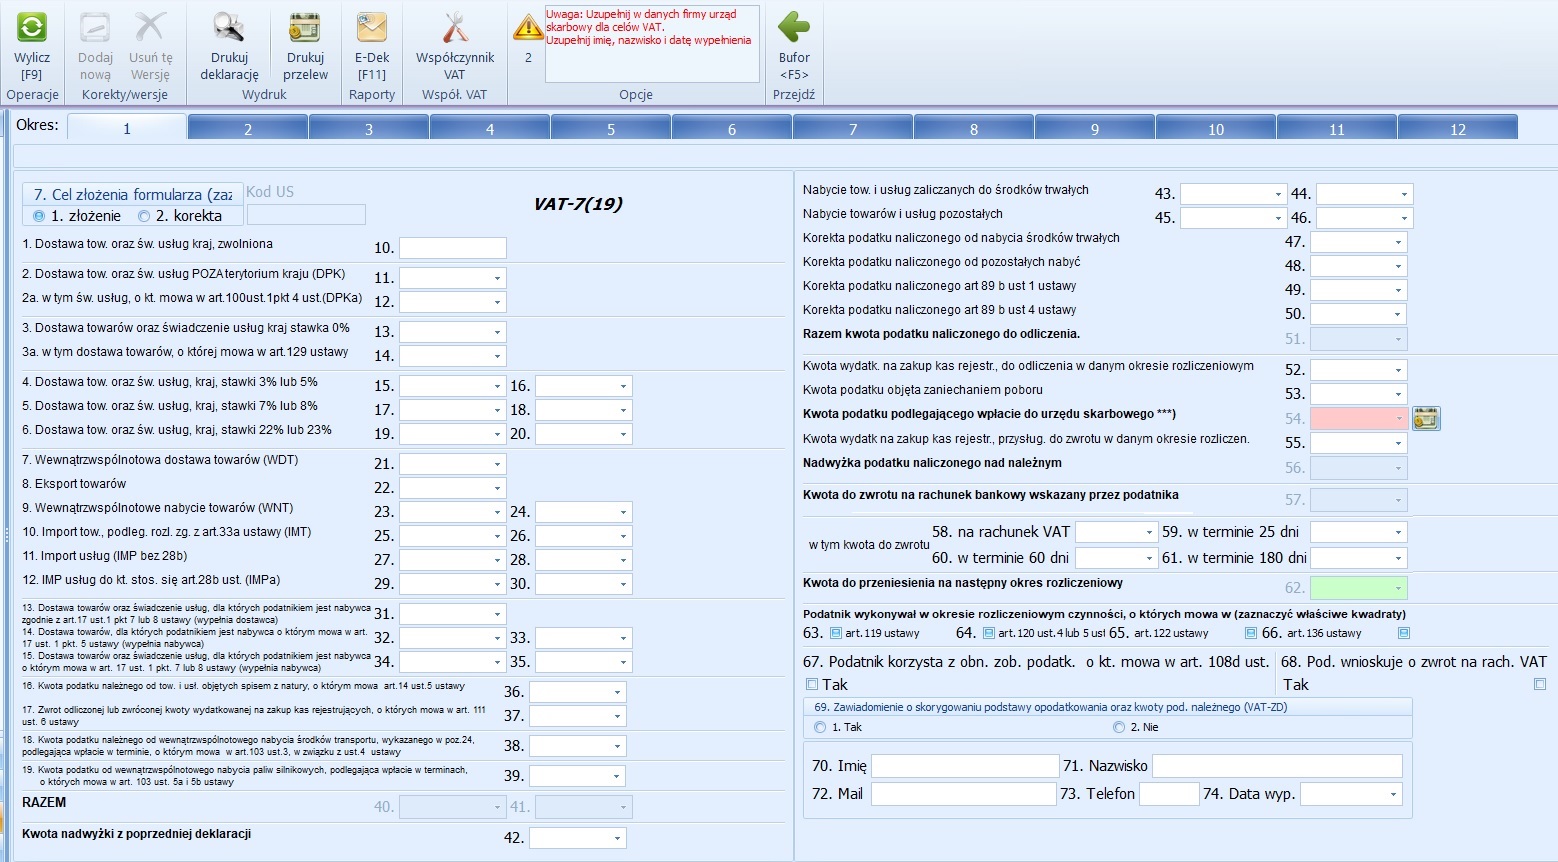The width and height of the screenshot is (1558, 862).
Task: Click the 70. Imię input field
Action: click(965, 766)
